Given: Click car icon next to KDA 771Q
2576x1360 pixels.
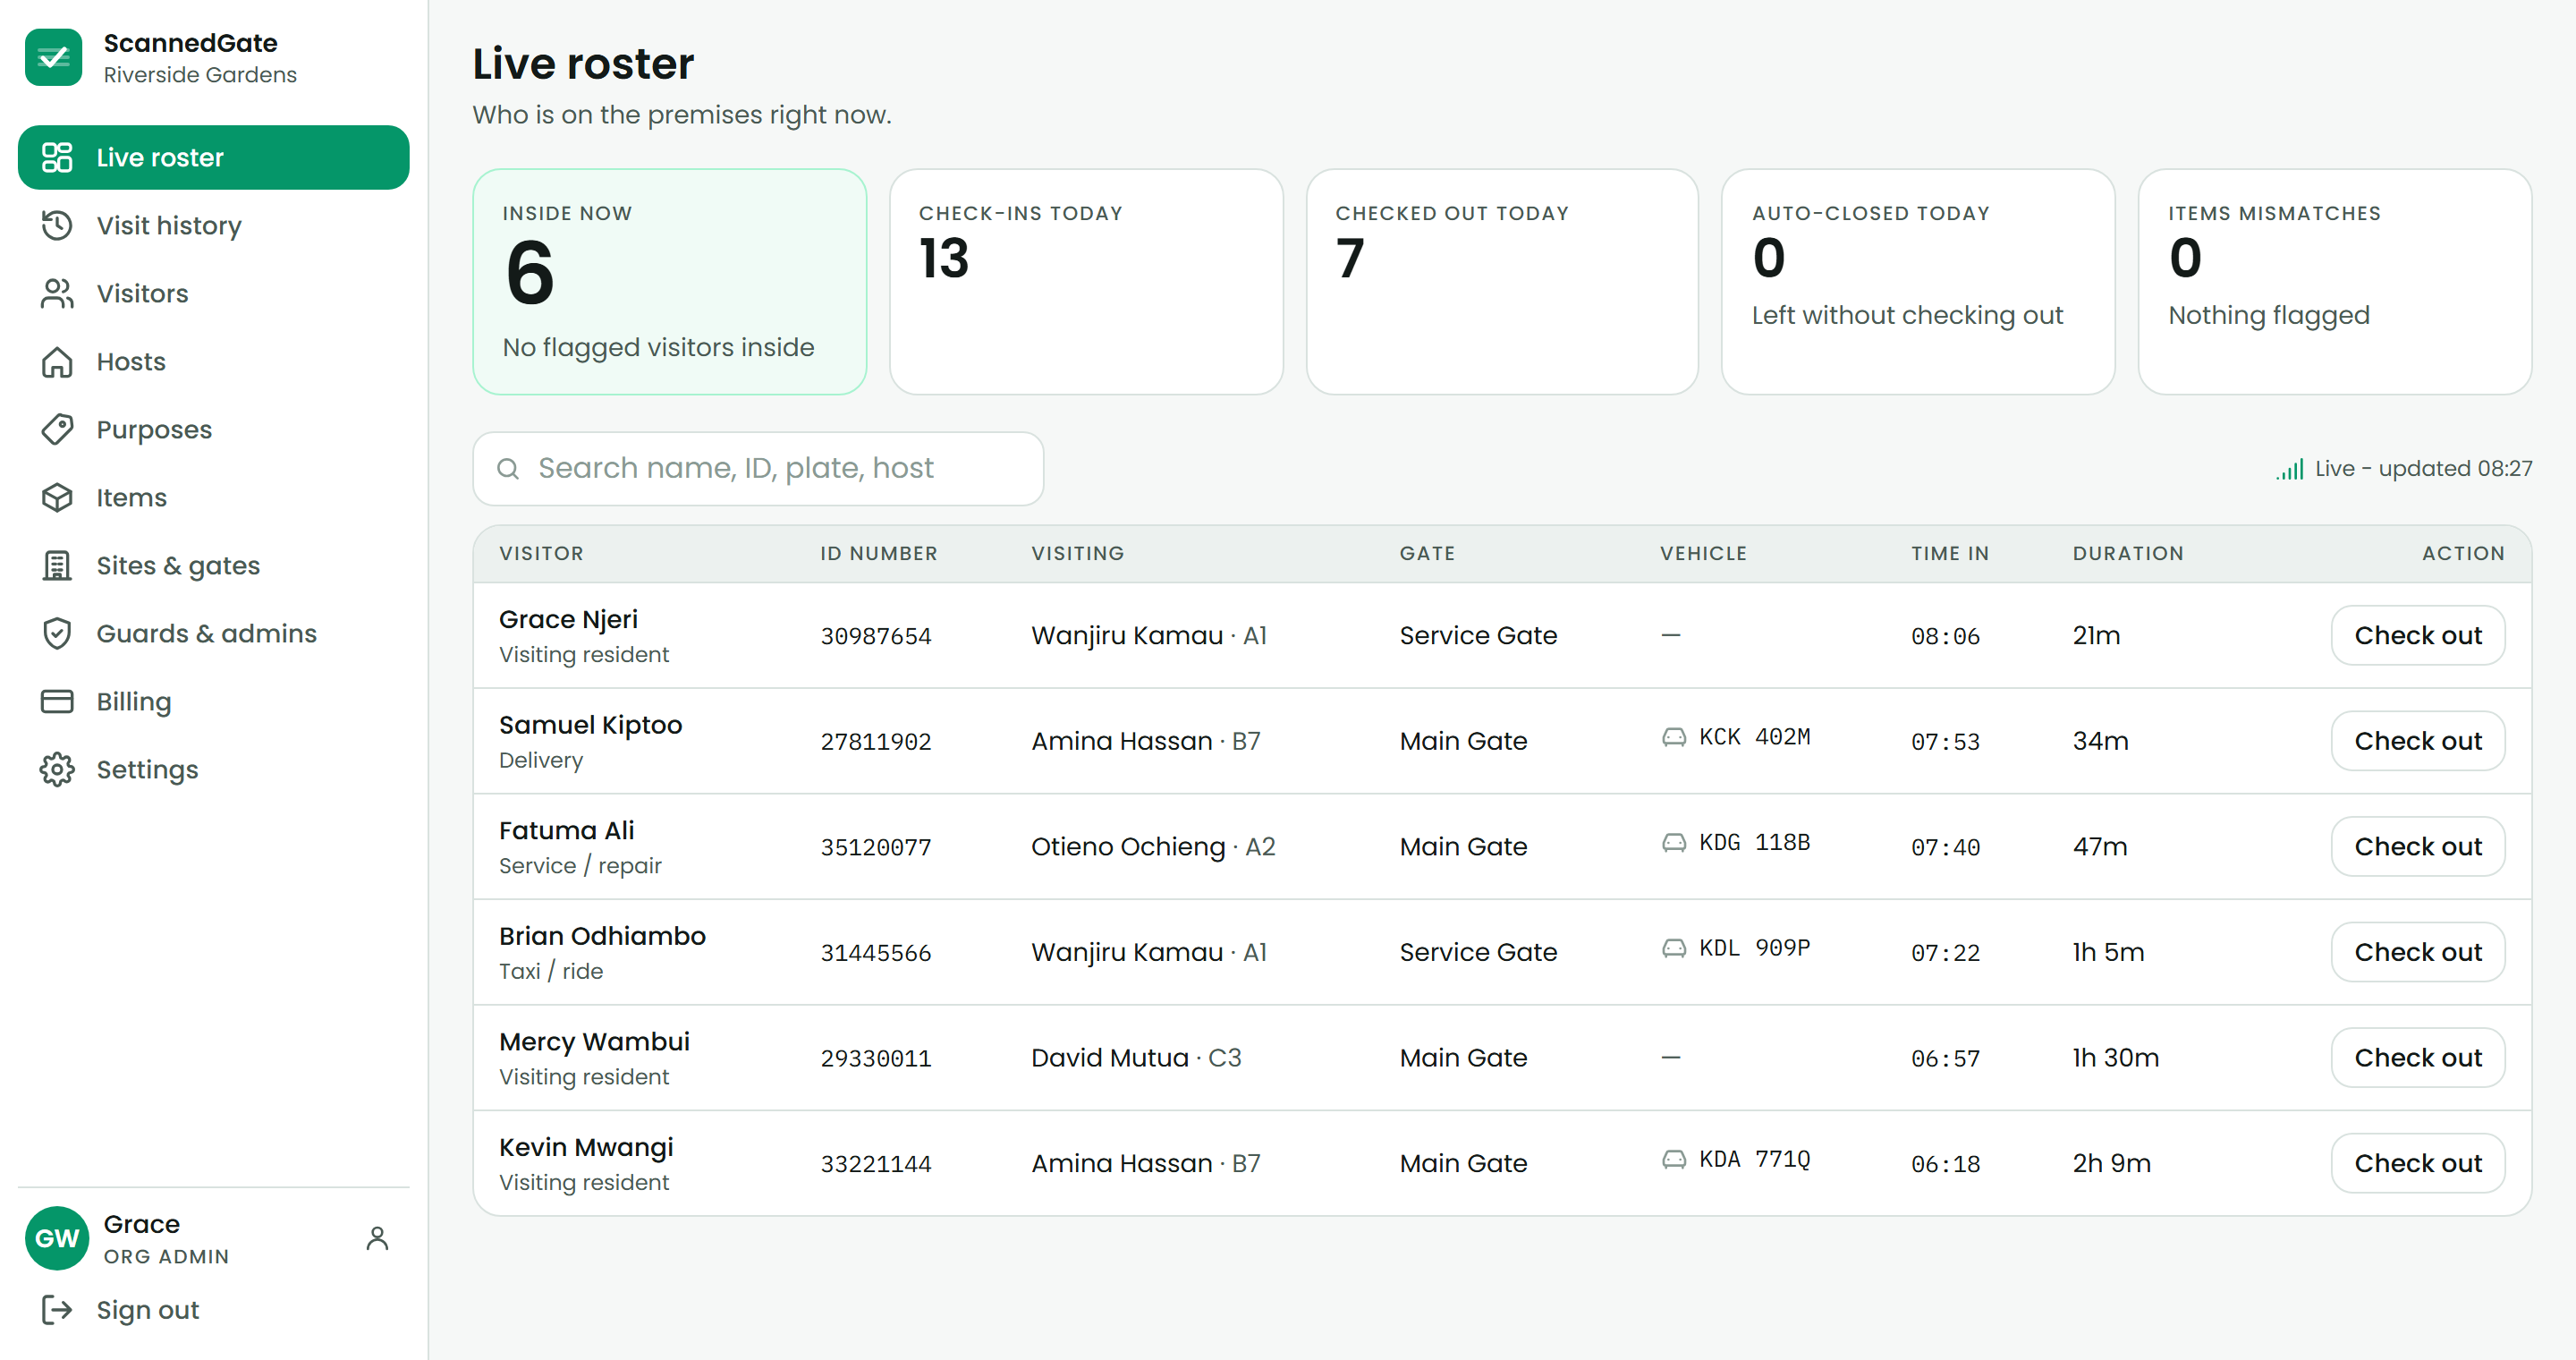Looking at the screenshot, I should click(1674, 1159).
